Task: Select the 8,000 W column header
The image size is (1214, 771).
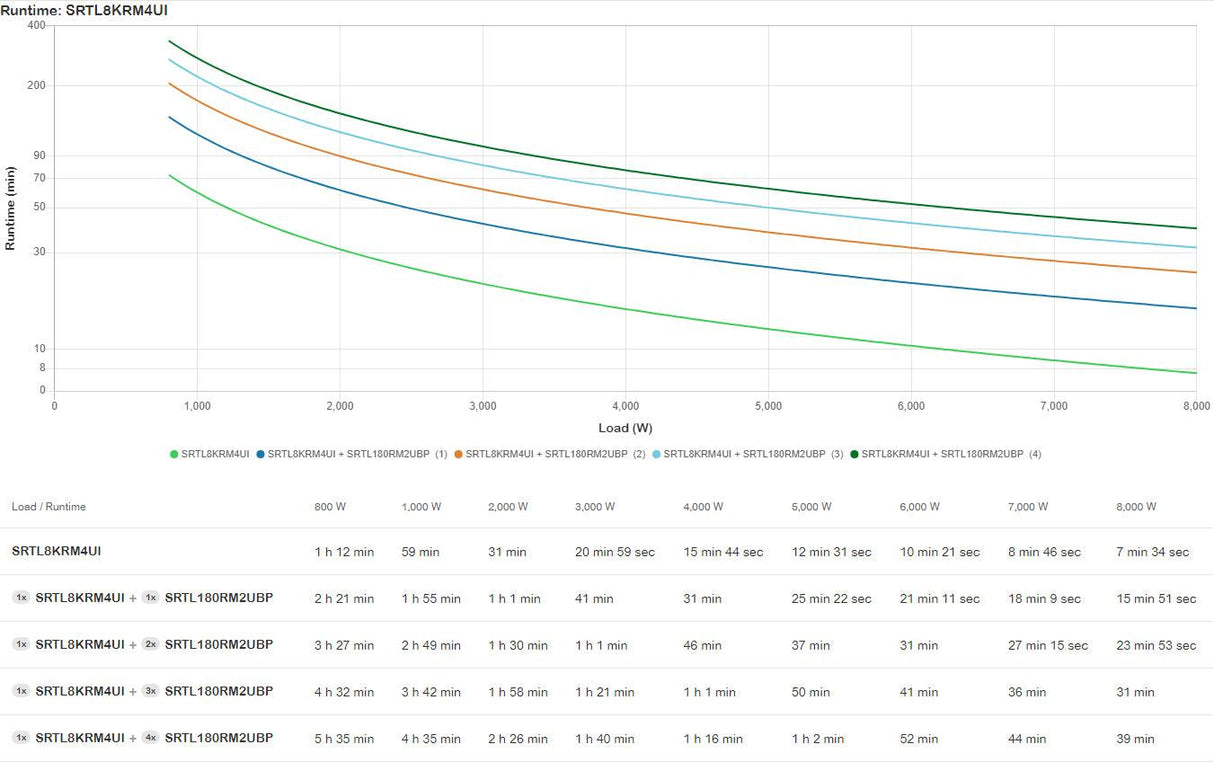Action: click(1136, 507)
